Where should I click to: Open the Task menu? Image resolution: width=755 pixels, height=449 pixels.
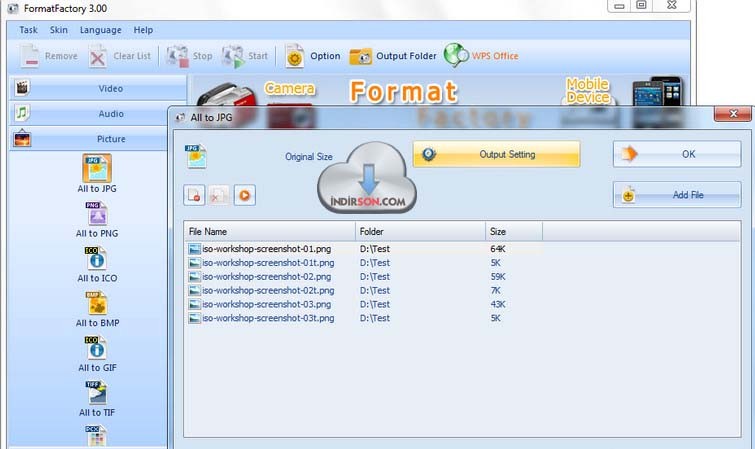[28, 30]
